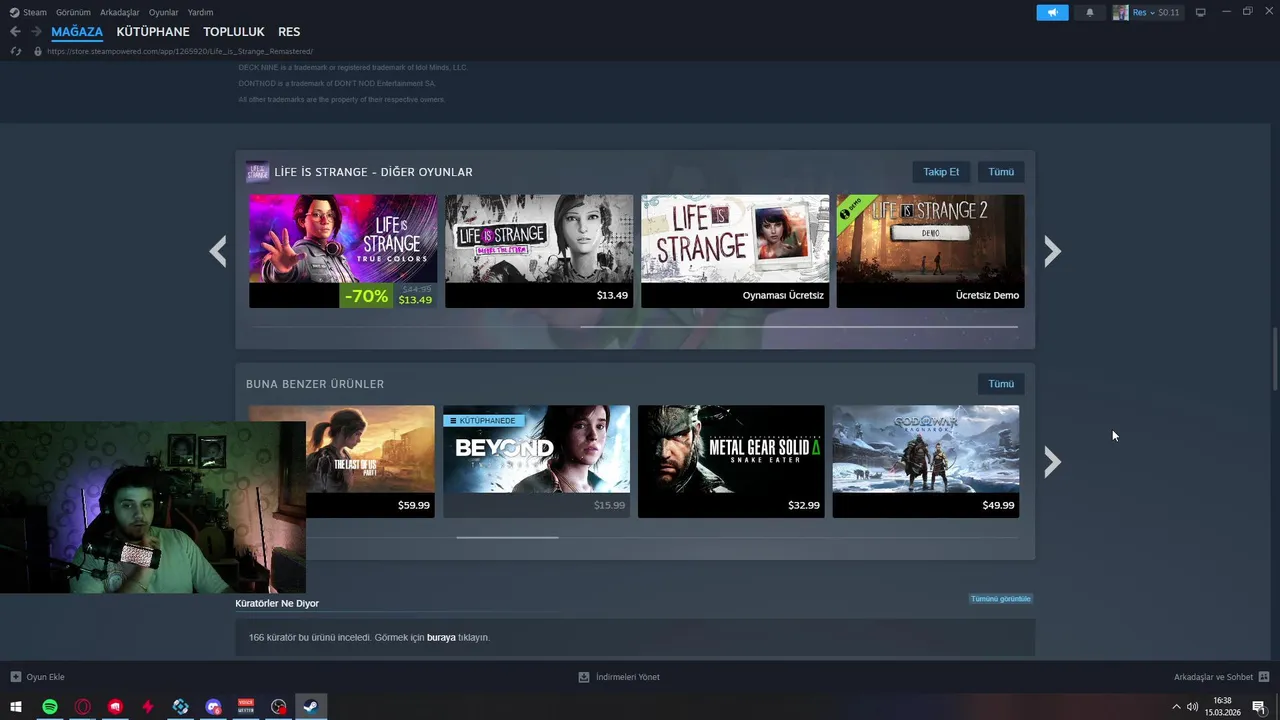This screenshot has height=720, width=1280.
Task: Follow the franchise with Takip Et
Action: 941,172
